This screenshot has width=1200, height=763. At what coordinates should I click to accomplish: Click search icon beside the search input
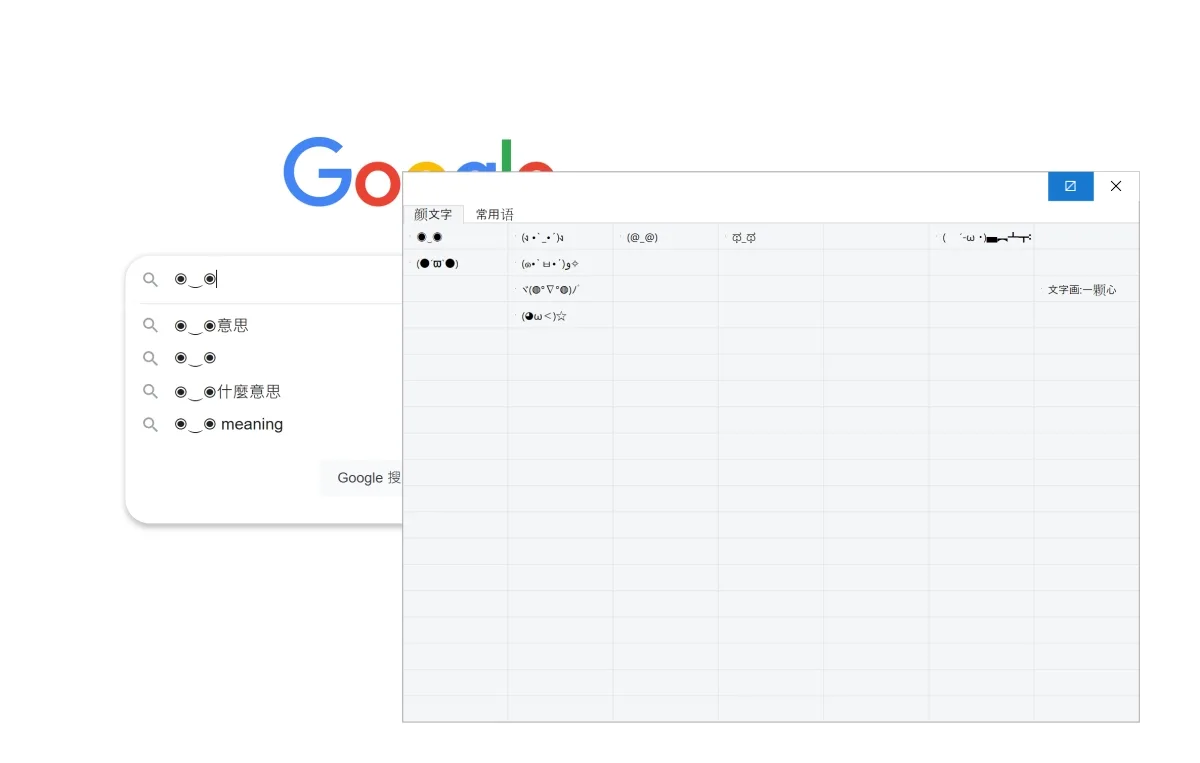[150, 279]
